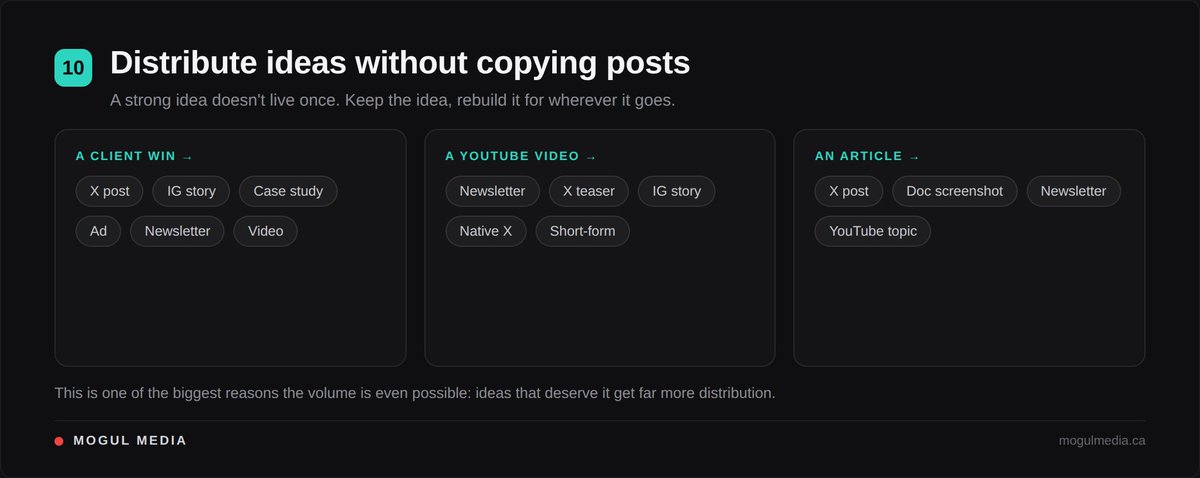Click the MOGUL MEDIA brand name
Viewport: 1200px width, 478px height.
(130, 440)
